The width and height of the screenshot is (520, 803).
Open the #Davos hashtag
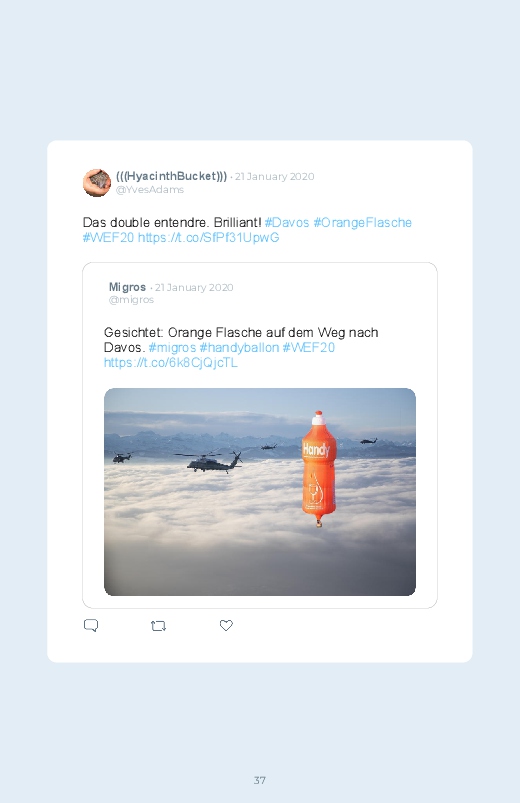click(x=287, y=223)
